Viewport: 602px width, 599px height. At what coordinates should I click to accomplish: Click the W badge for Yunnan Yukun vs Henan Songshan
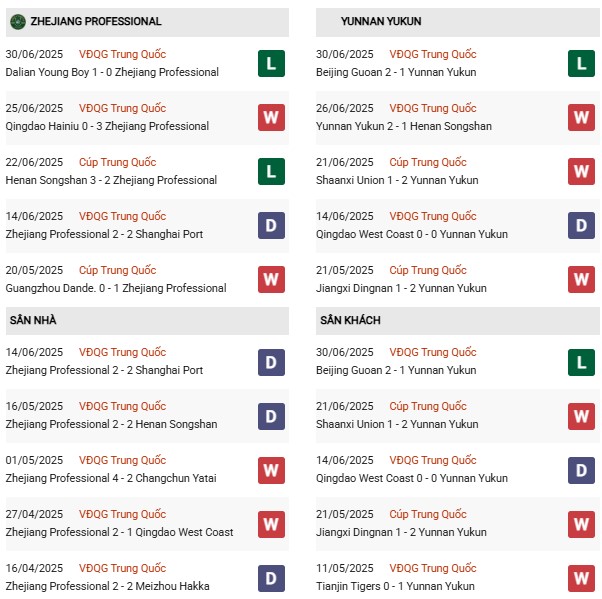[x=581, y=118]
